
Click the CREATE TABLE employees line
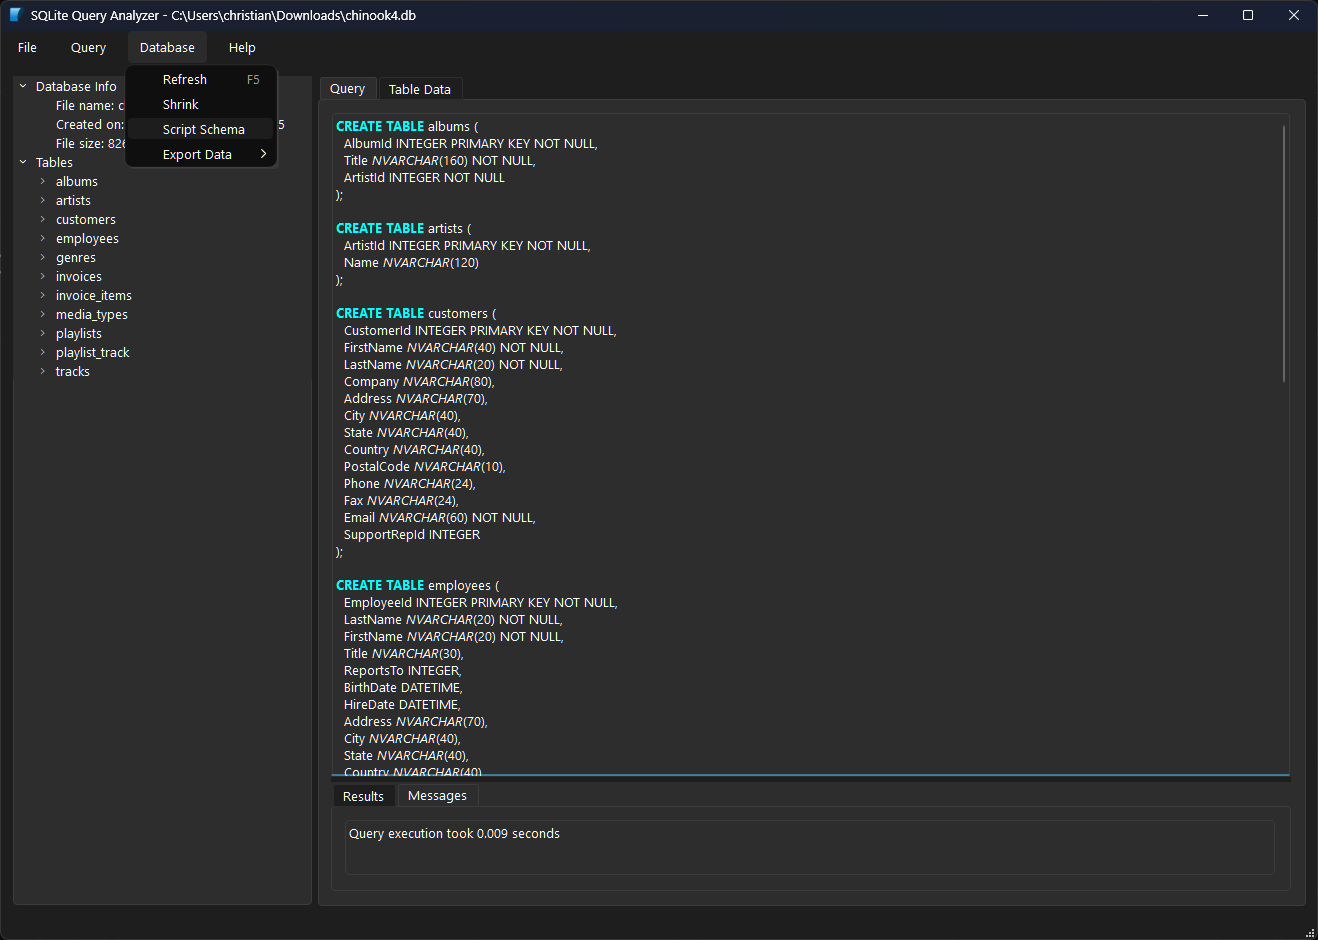tap(418, 585)
